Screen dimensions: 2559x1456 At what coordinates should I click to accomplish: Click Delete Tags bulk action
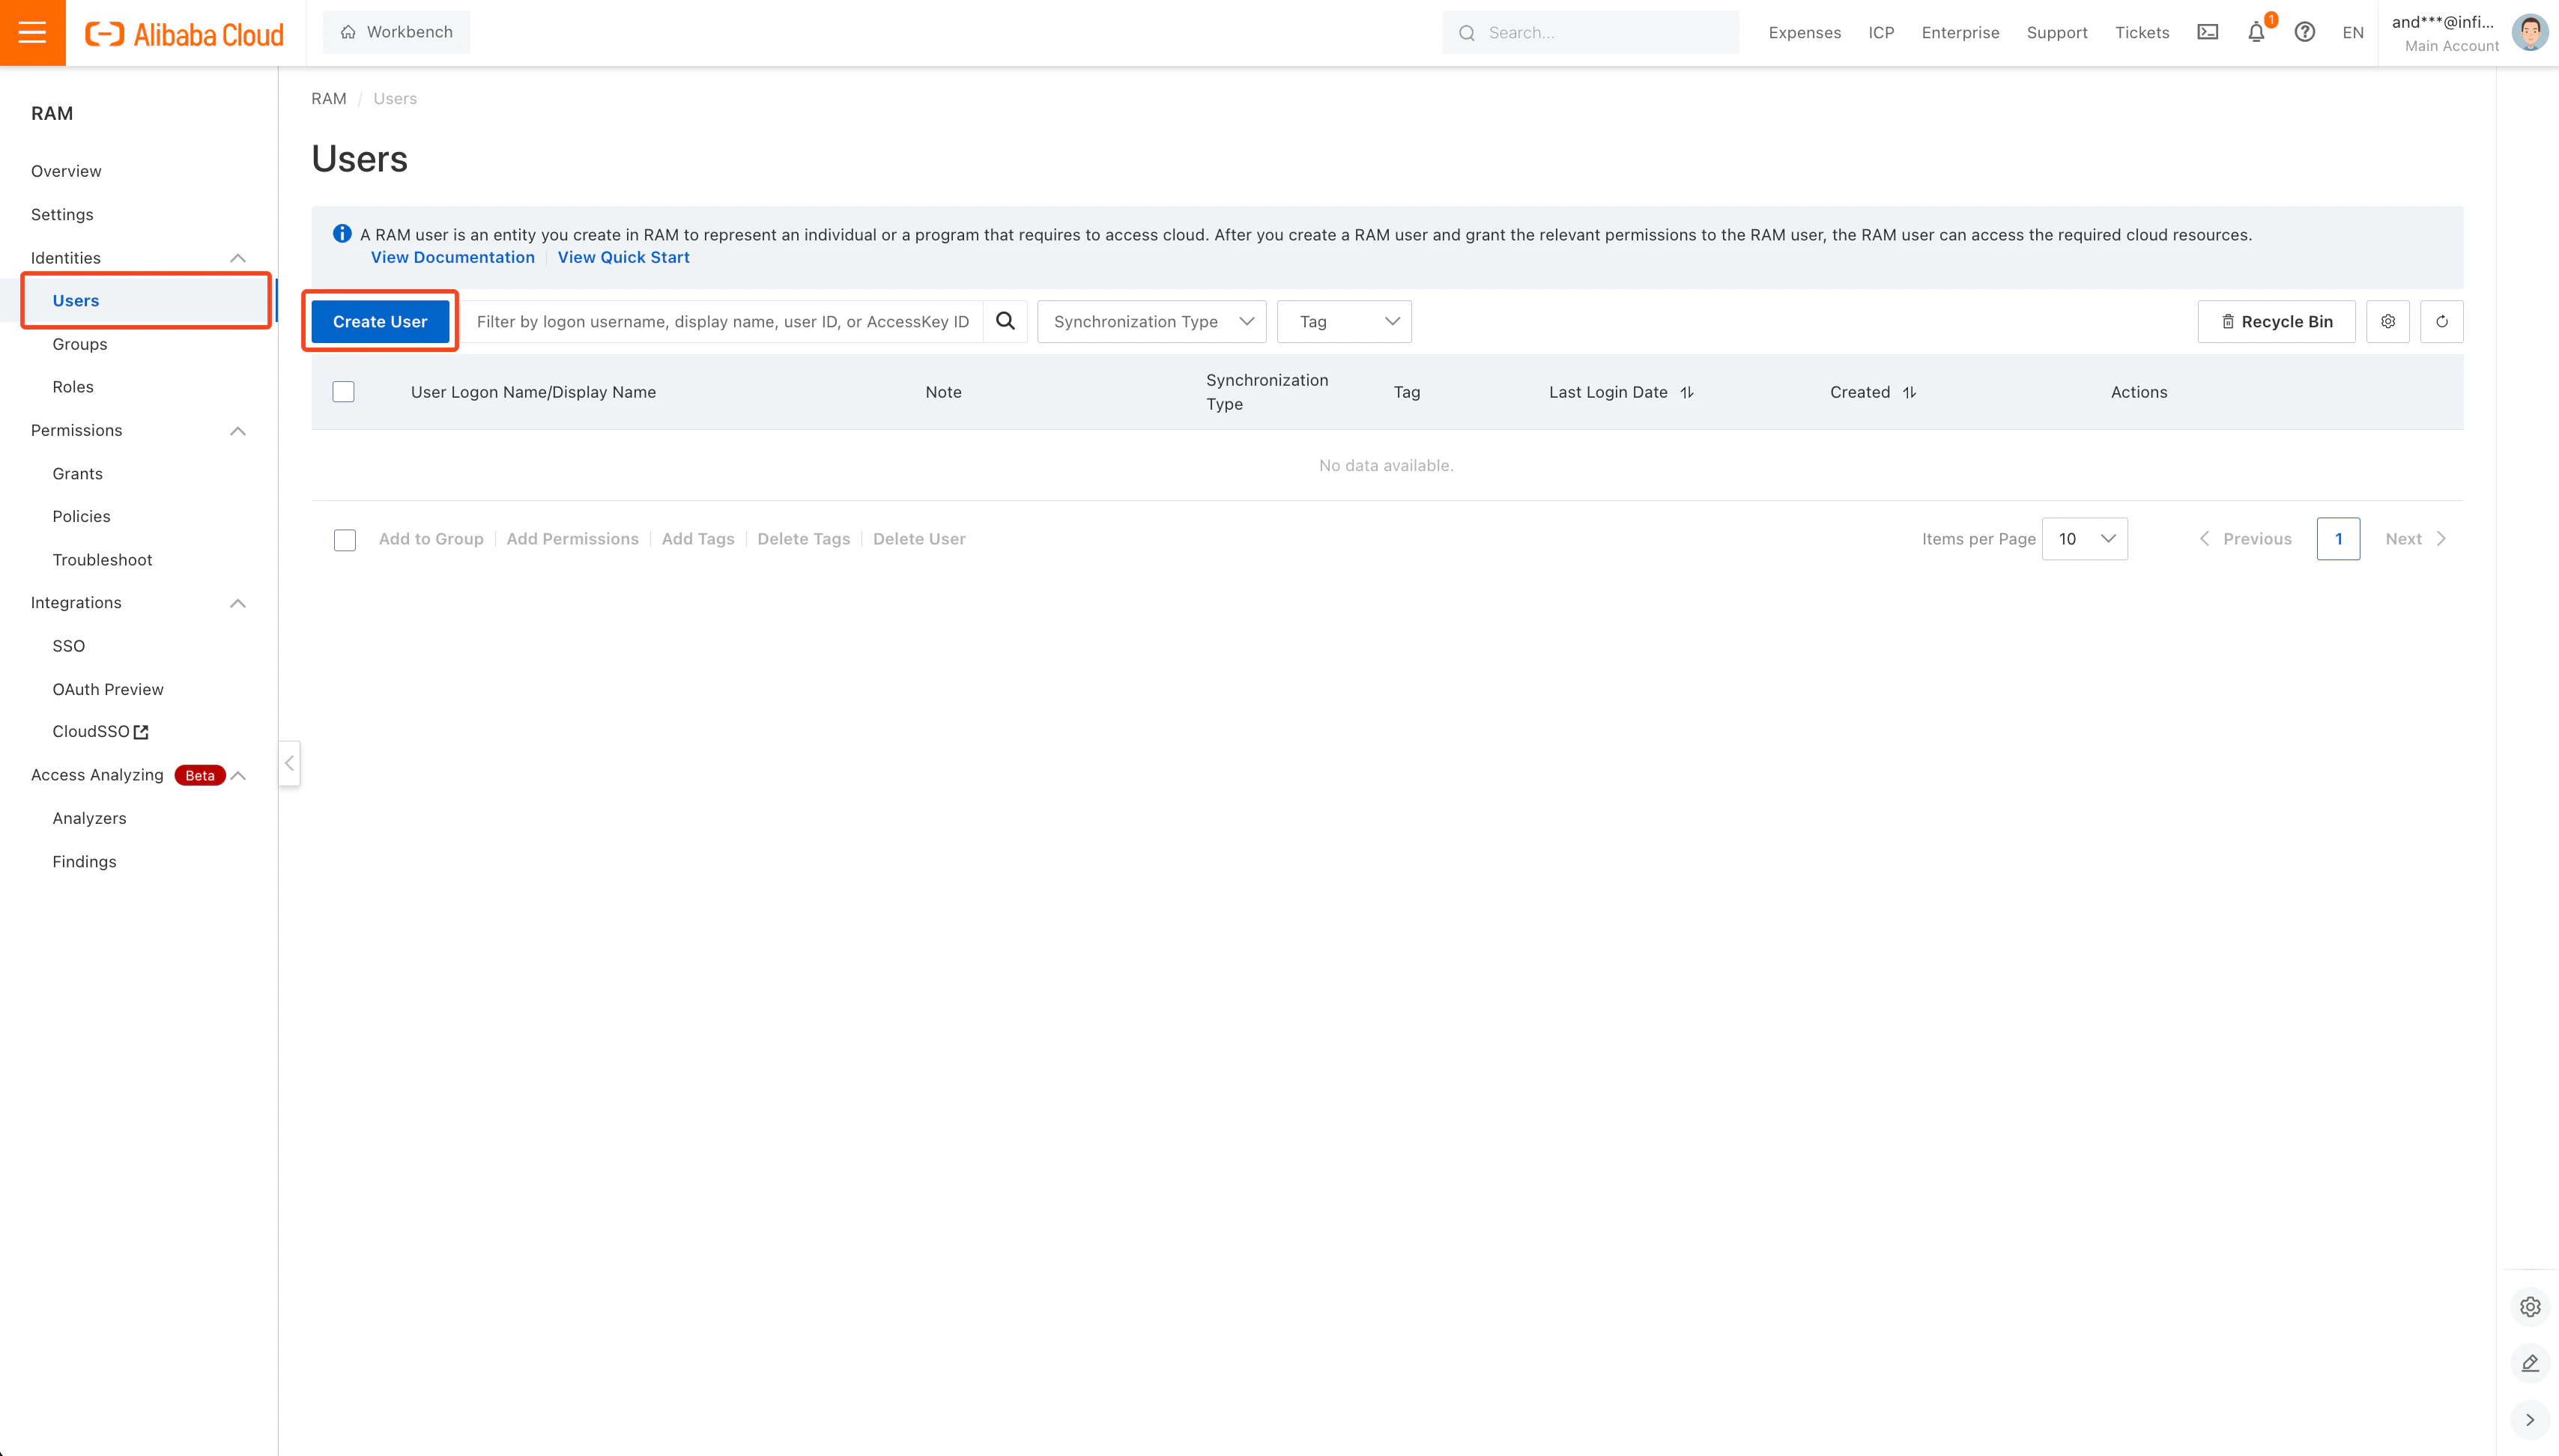[803, 539]
